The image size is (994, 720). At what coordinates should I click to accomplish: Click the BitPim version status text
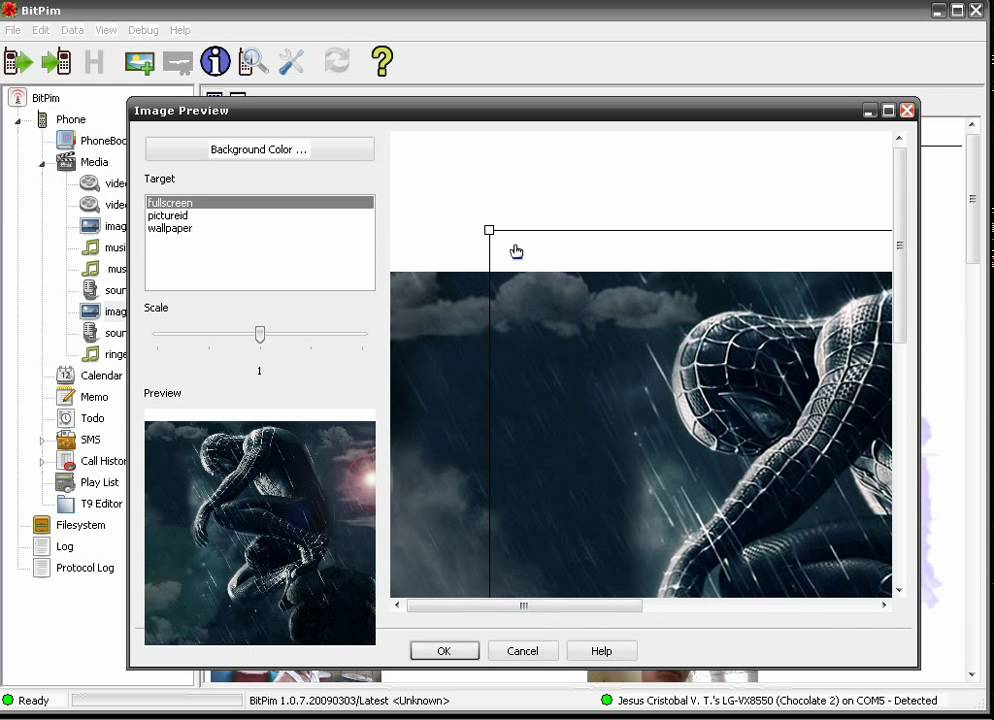click(x=349, y=700)
